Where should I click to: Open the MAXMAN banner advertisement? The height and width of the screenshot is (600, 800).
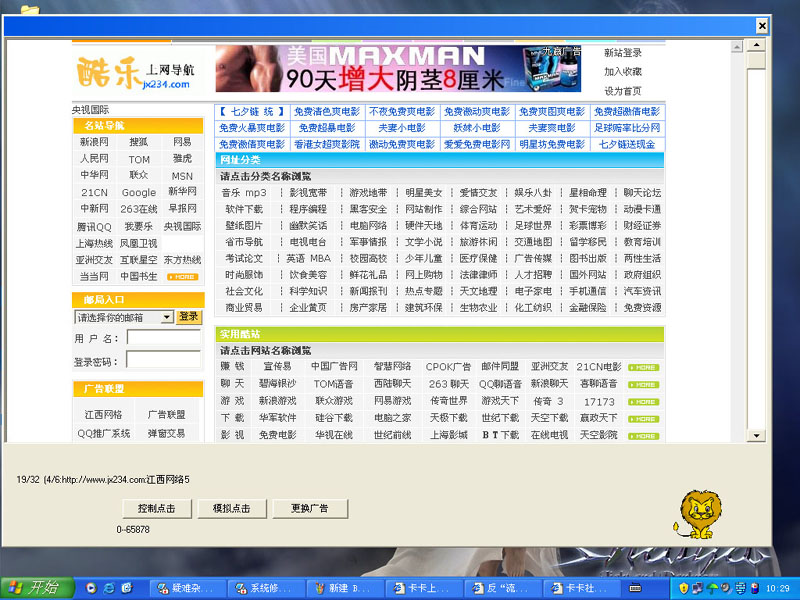pos(398,68)
